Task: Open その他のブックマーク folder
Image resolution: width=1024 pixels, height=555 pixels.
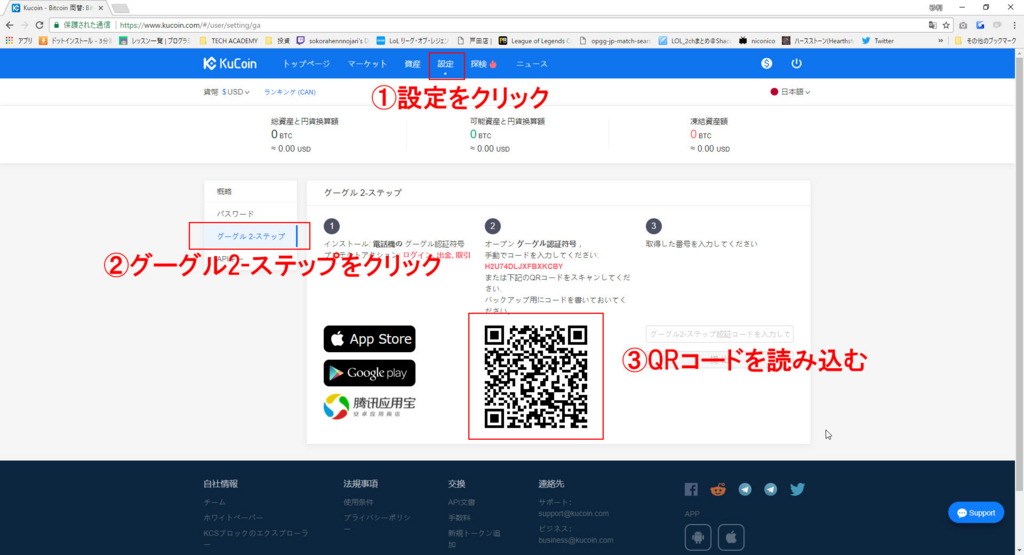Action: coord(985,40)
